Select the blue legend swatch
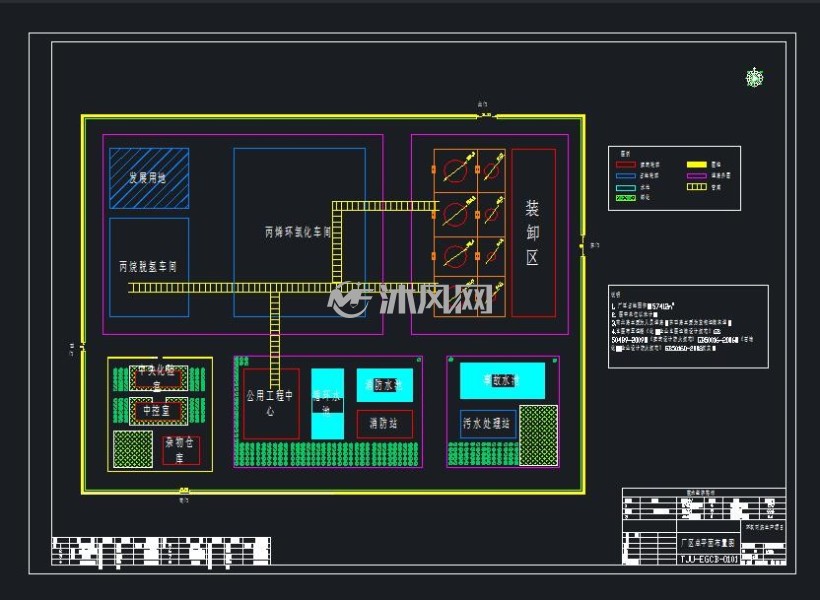Viewport: 820px width, 600px height. (x=625, y=176)
